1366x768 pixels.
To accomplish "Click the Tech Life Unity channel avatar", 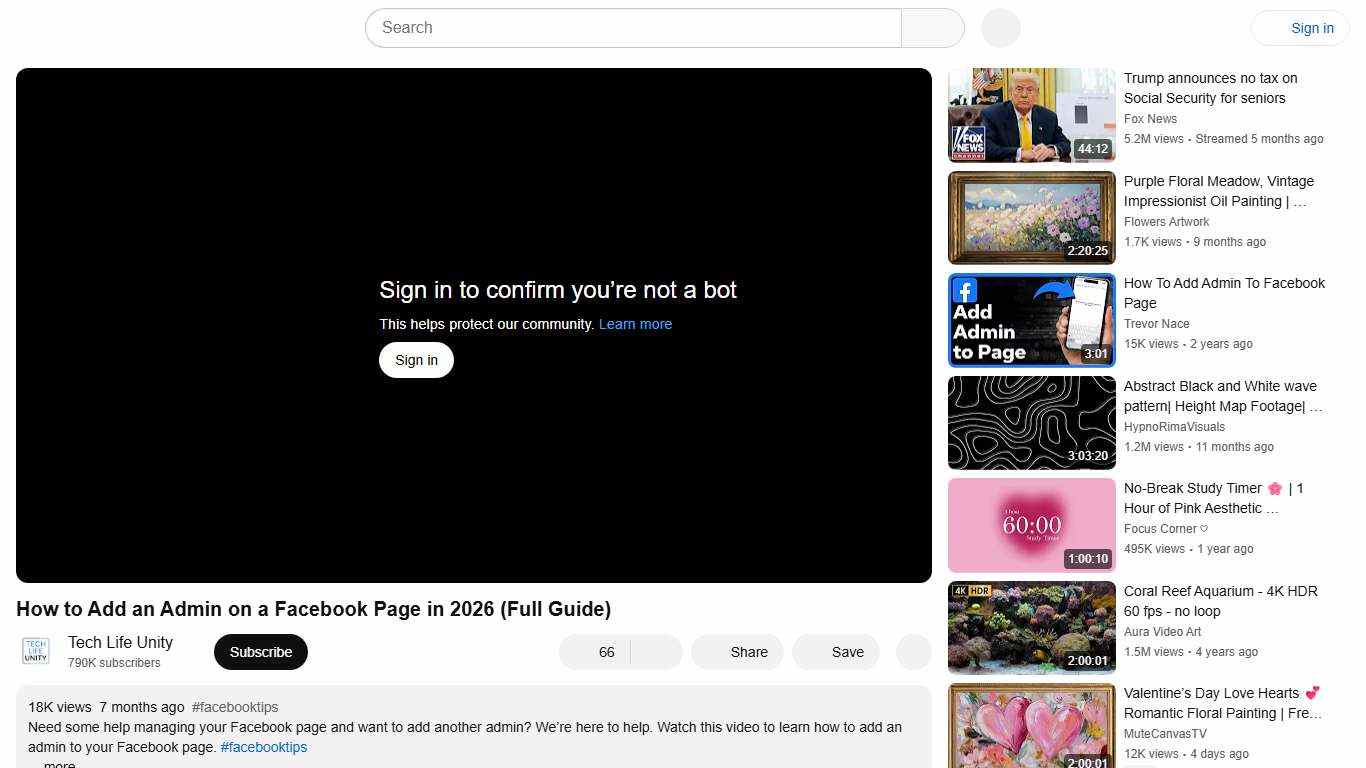I will pos(34,651).
